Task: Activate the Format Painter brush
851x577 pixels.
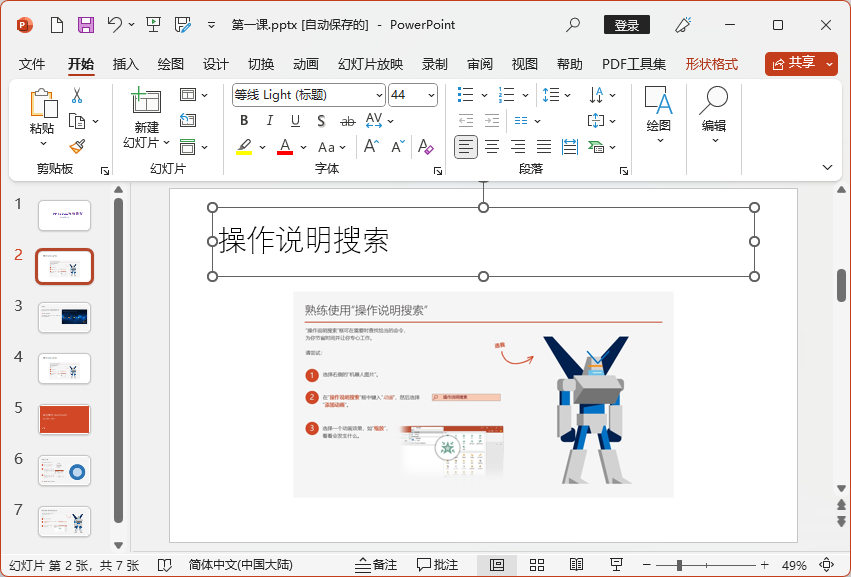Action: pos(77,147)
